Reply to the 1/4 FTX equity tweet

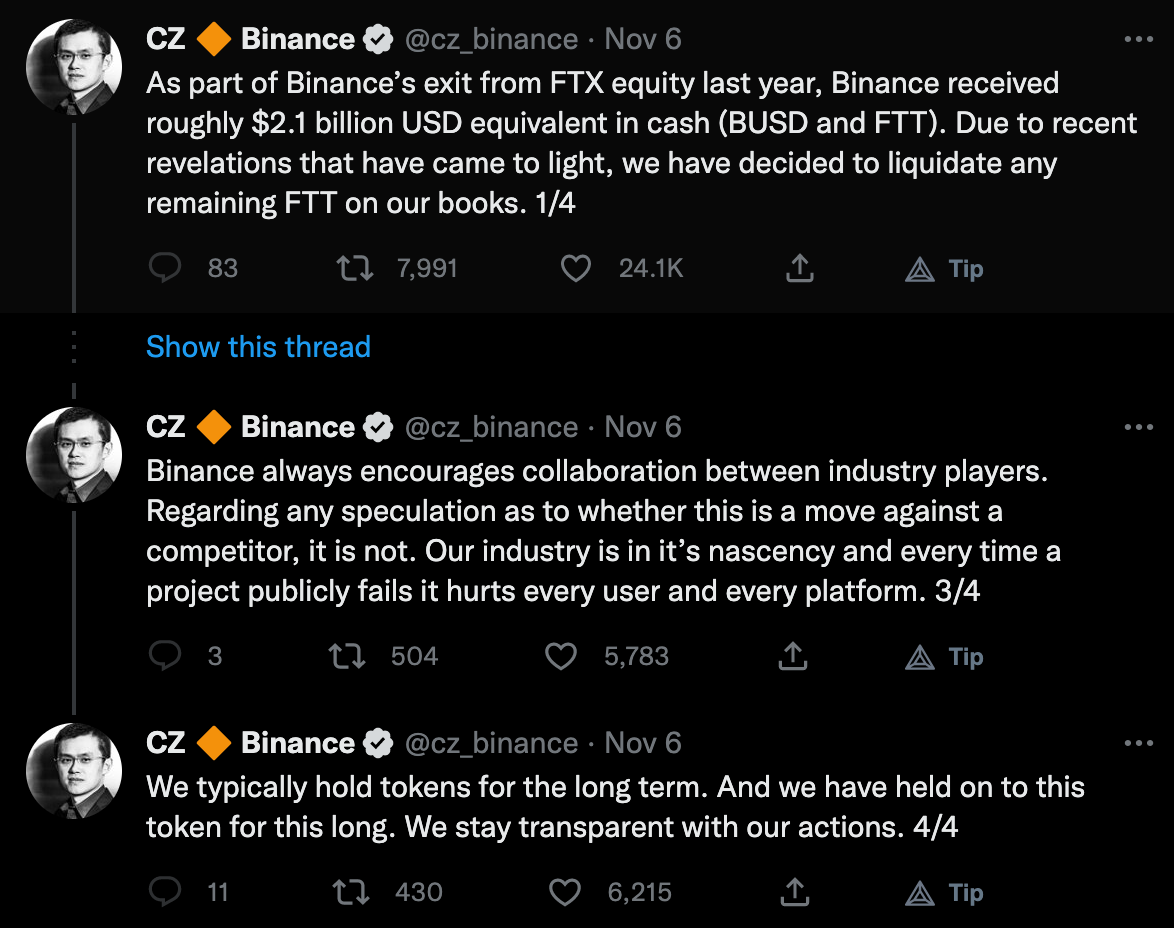(165, 268)
